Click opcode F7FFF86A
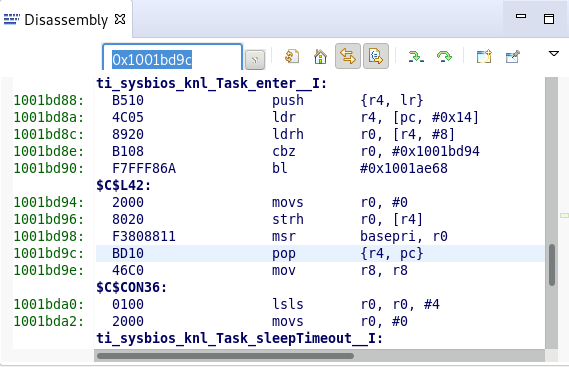This screenshot has width=569, height=367. click(144, 168)
